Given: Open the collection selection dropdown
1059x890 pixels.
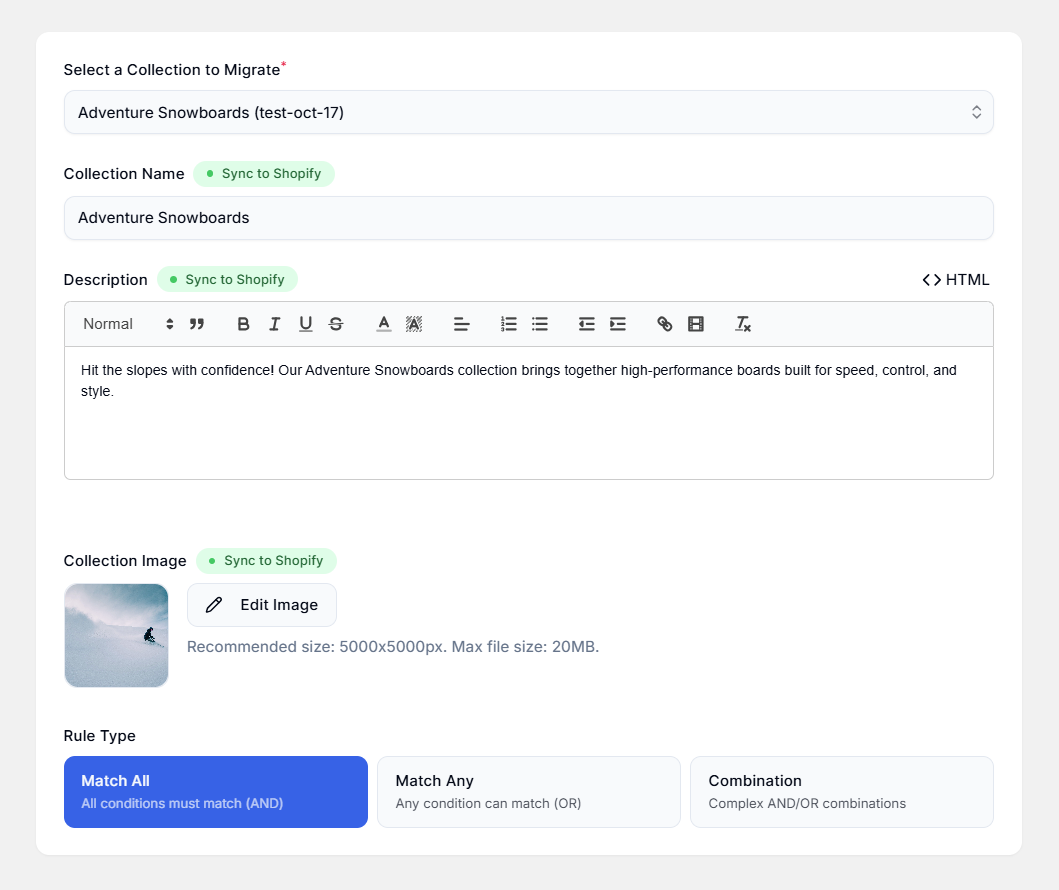Looking at the screenshot, I should [x=528, y=112].
